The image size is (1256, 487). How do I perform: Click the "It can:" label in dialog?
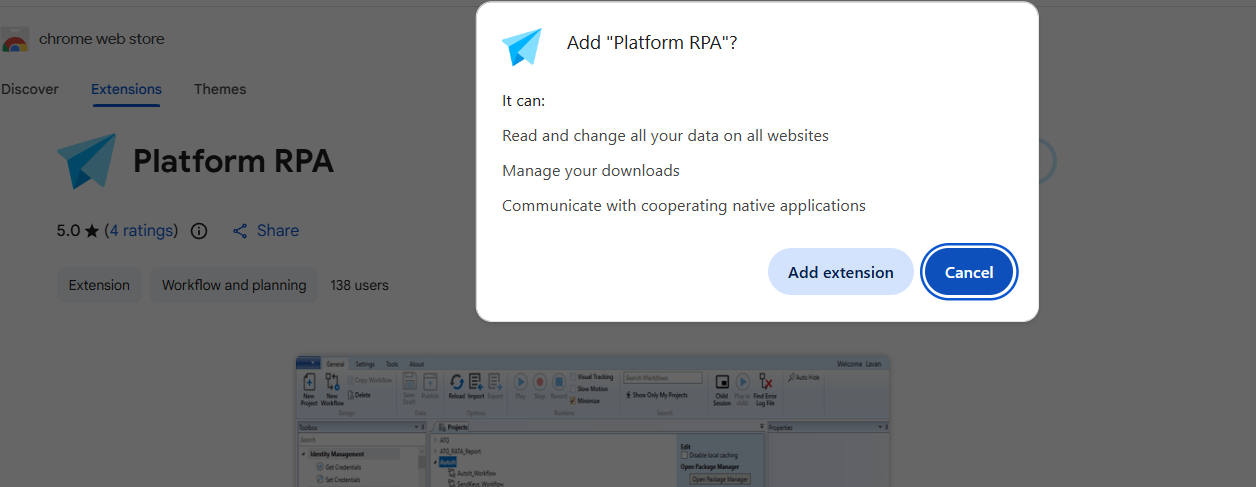523,100
